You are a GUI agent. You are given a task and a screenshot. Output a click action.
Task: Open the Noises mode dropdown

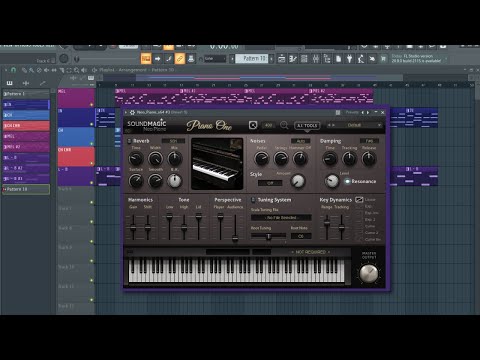tap(300, 141)
